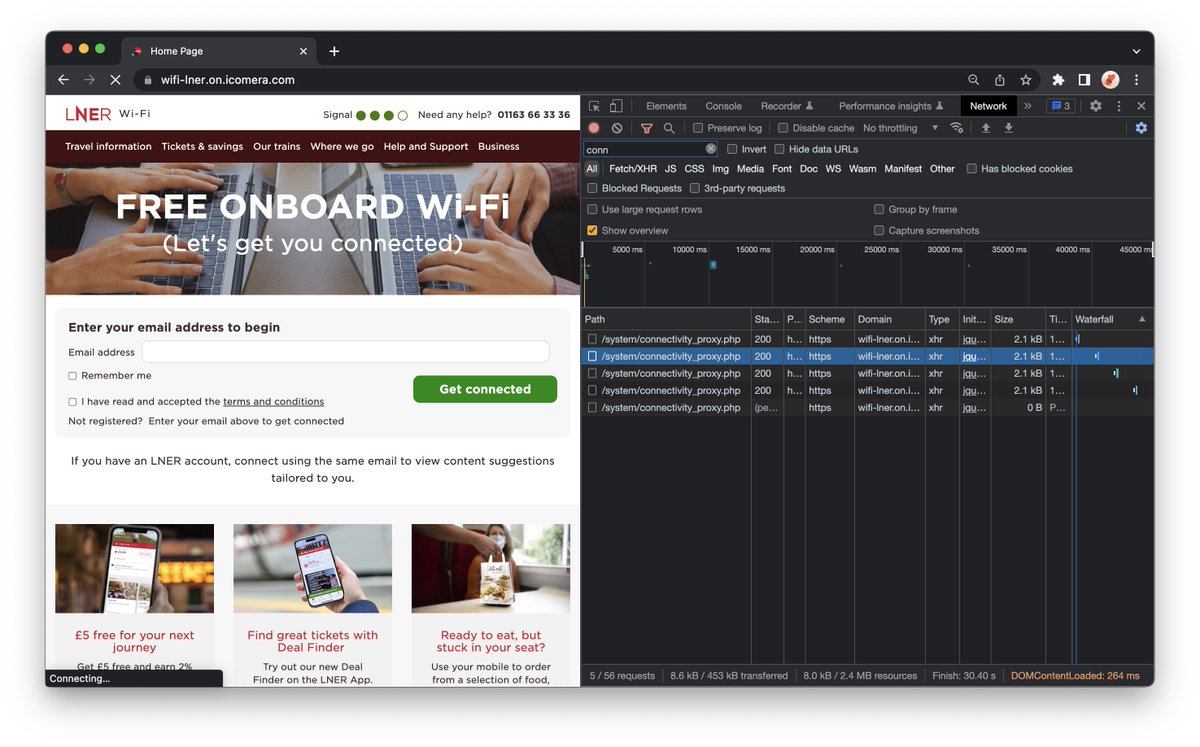Open the Chrome three-dot menu

click(1136, 80)
